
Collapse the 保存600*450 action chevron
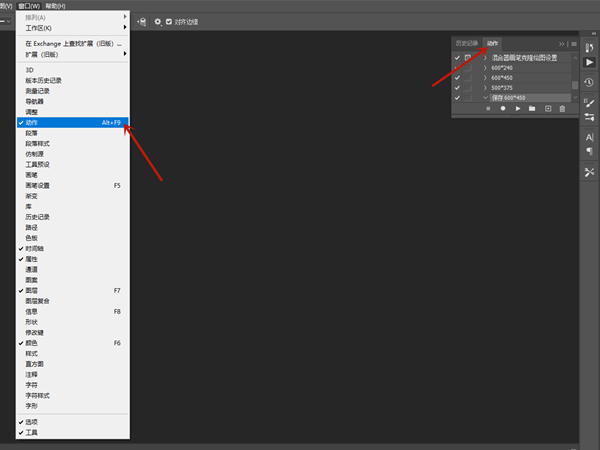(485, 98)
